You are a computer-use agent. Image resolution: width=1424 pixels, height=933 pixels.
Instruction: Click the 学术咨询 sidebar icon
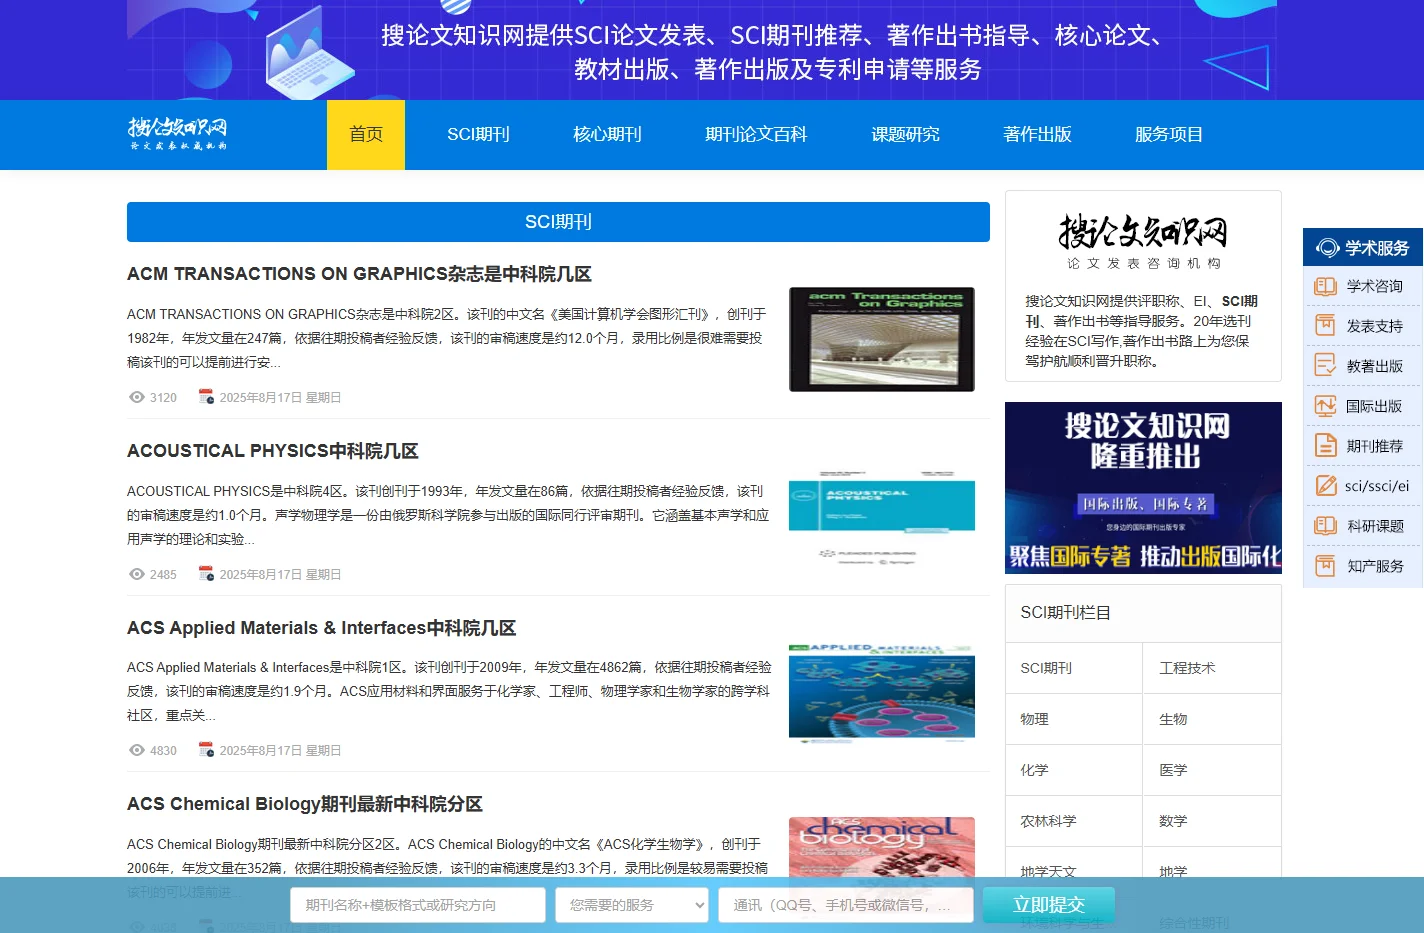pyautogui.click(x=1325, y=286)
